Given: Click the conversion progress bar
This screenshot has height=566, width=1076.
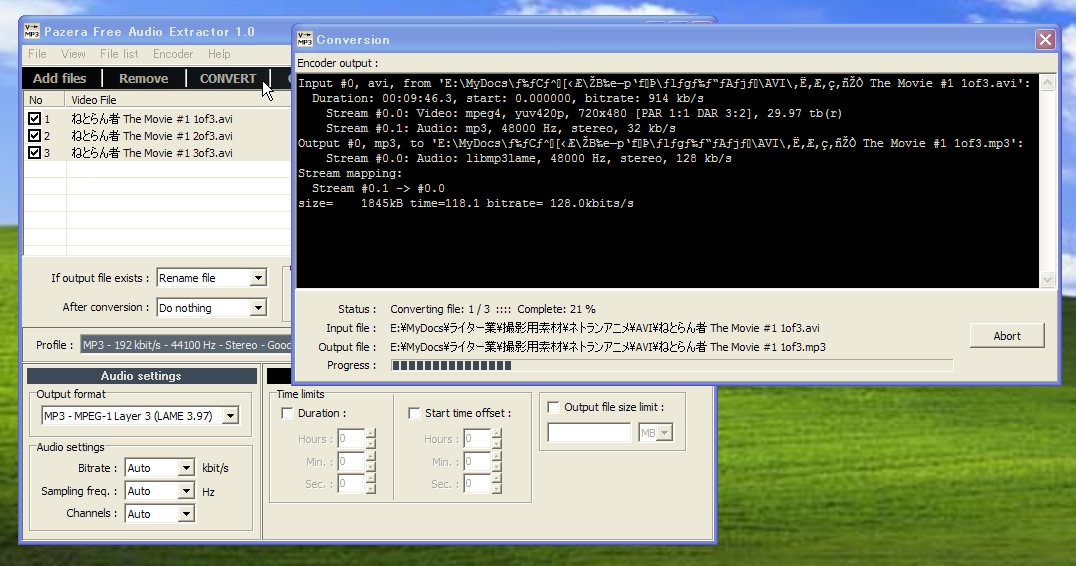Looking at the screenshot, I should (672, 366).
